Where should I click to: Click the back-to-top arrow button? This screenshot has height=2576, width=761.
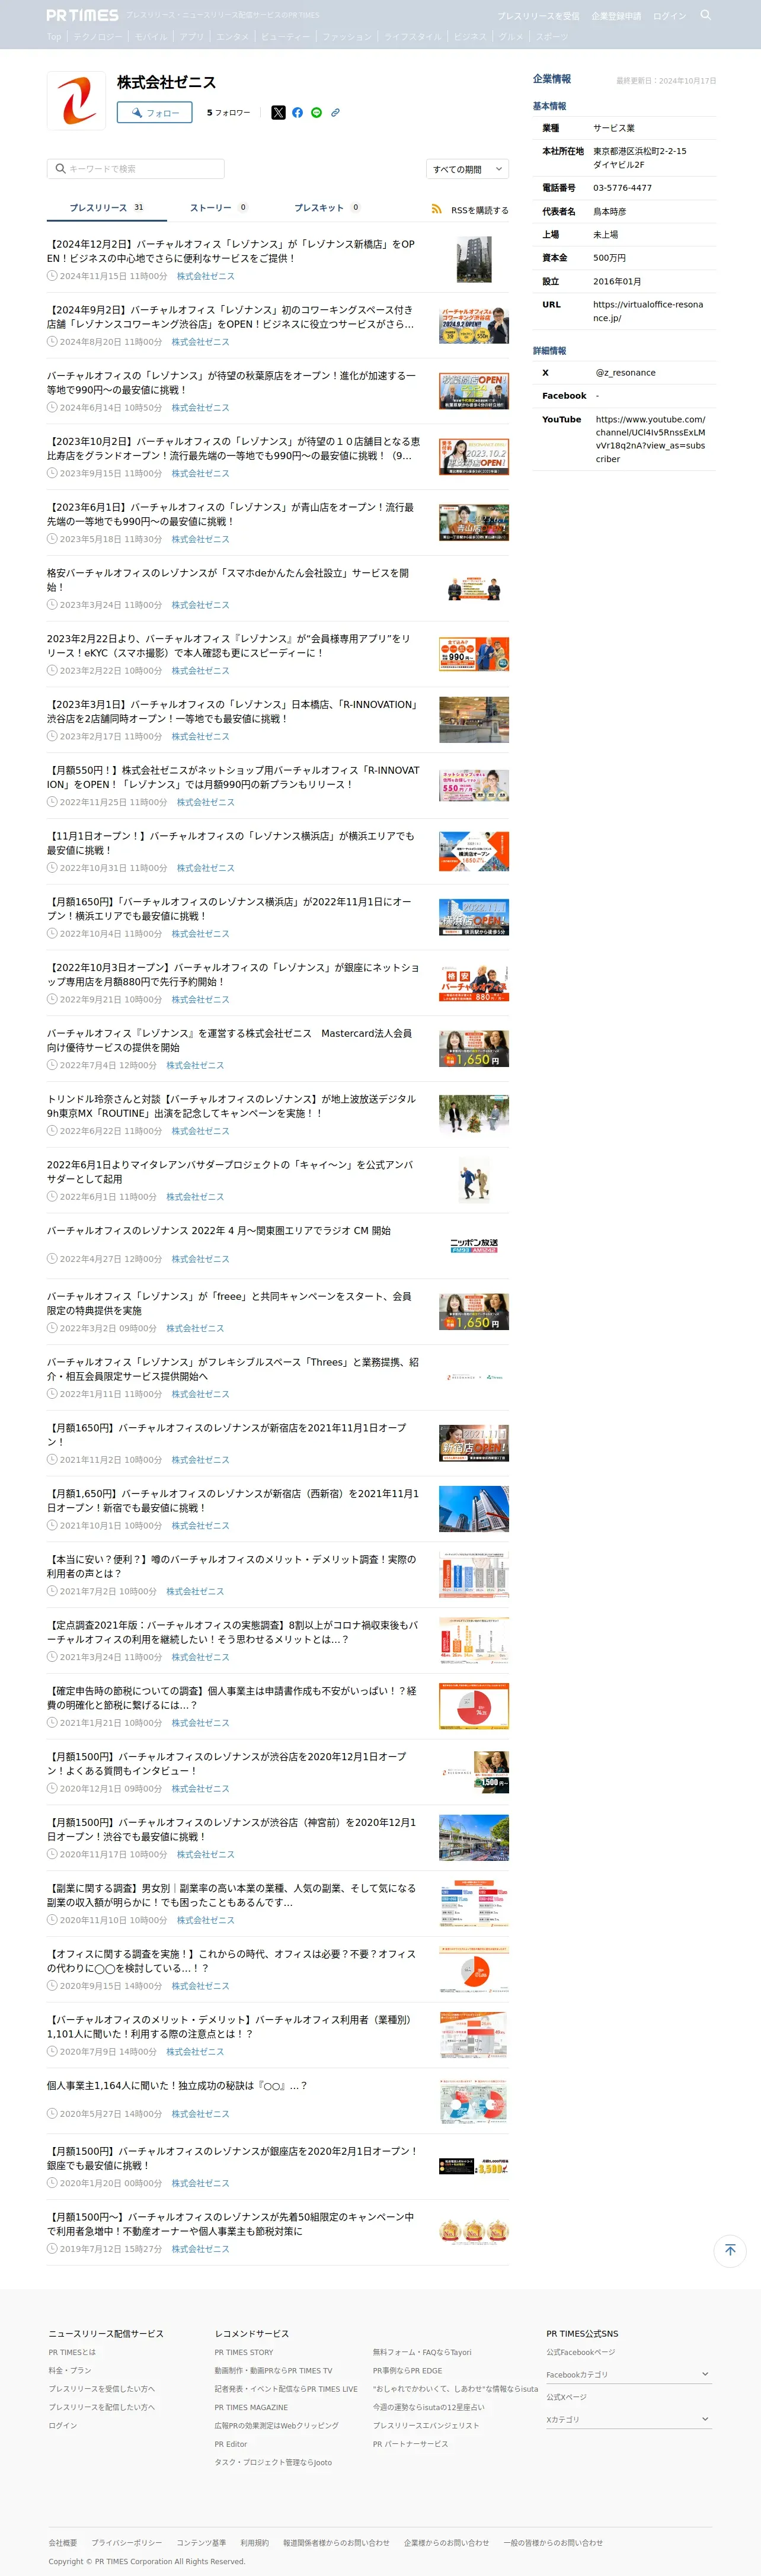point(730,2250)
